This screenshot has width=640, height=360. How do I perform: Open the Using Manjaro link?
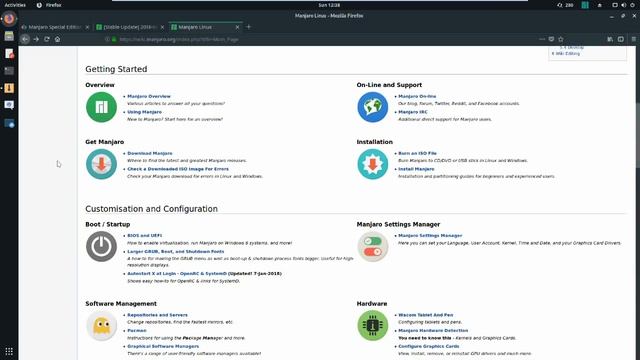(x=144, y=112)
